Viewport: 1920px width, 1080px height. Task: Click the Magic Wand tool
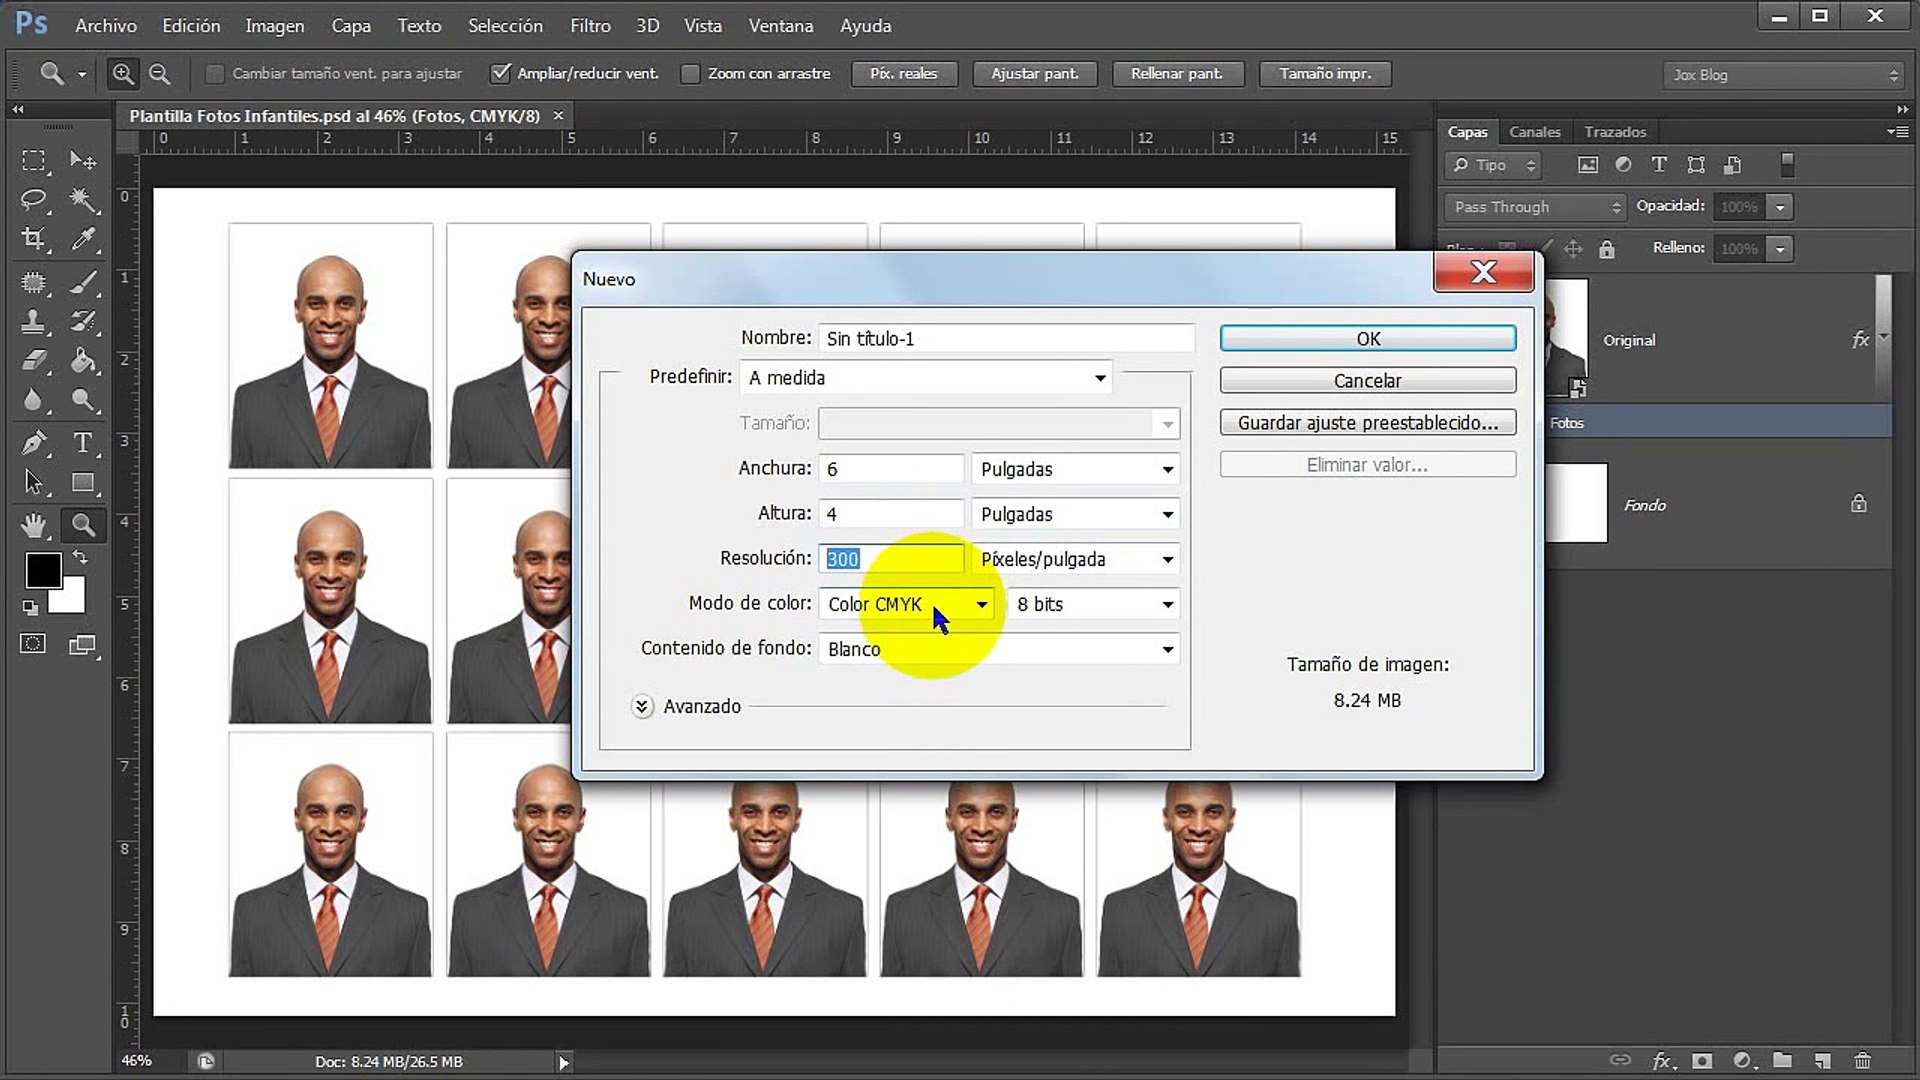pyautogui.click(x=83, y=199)
